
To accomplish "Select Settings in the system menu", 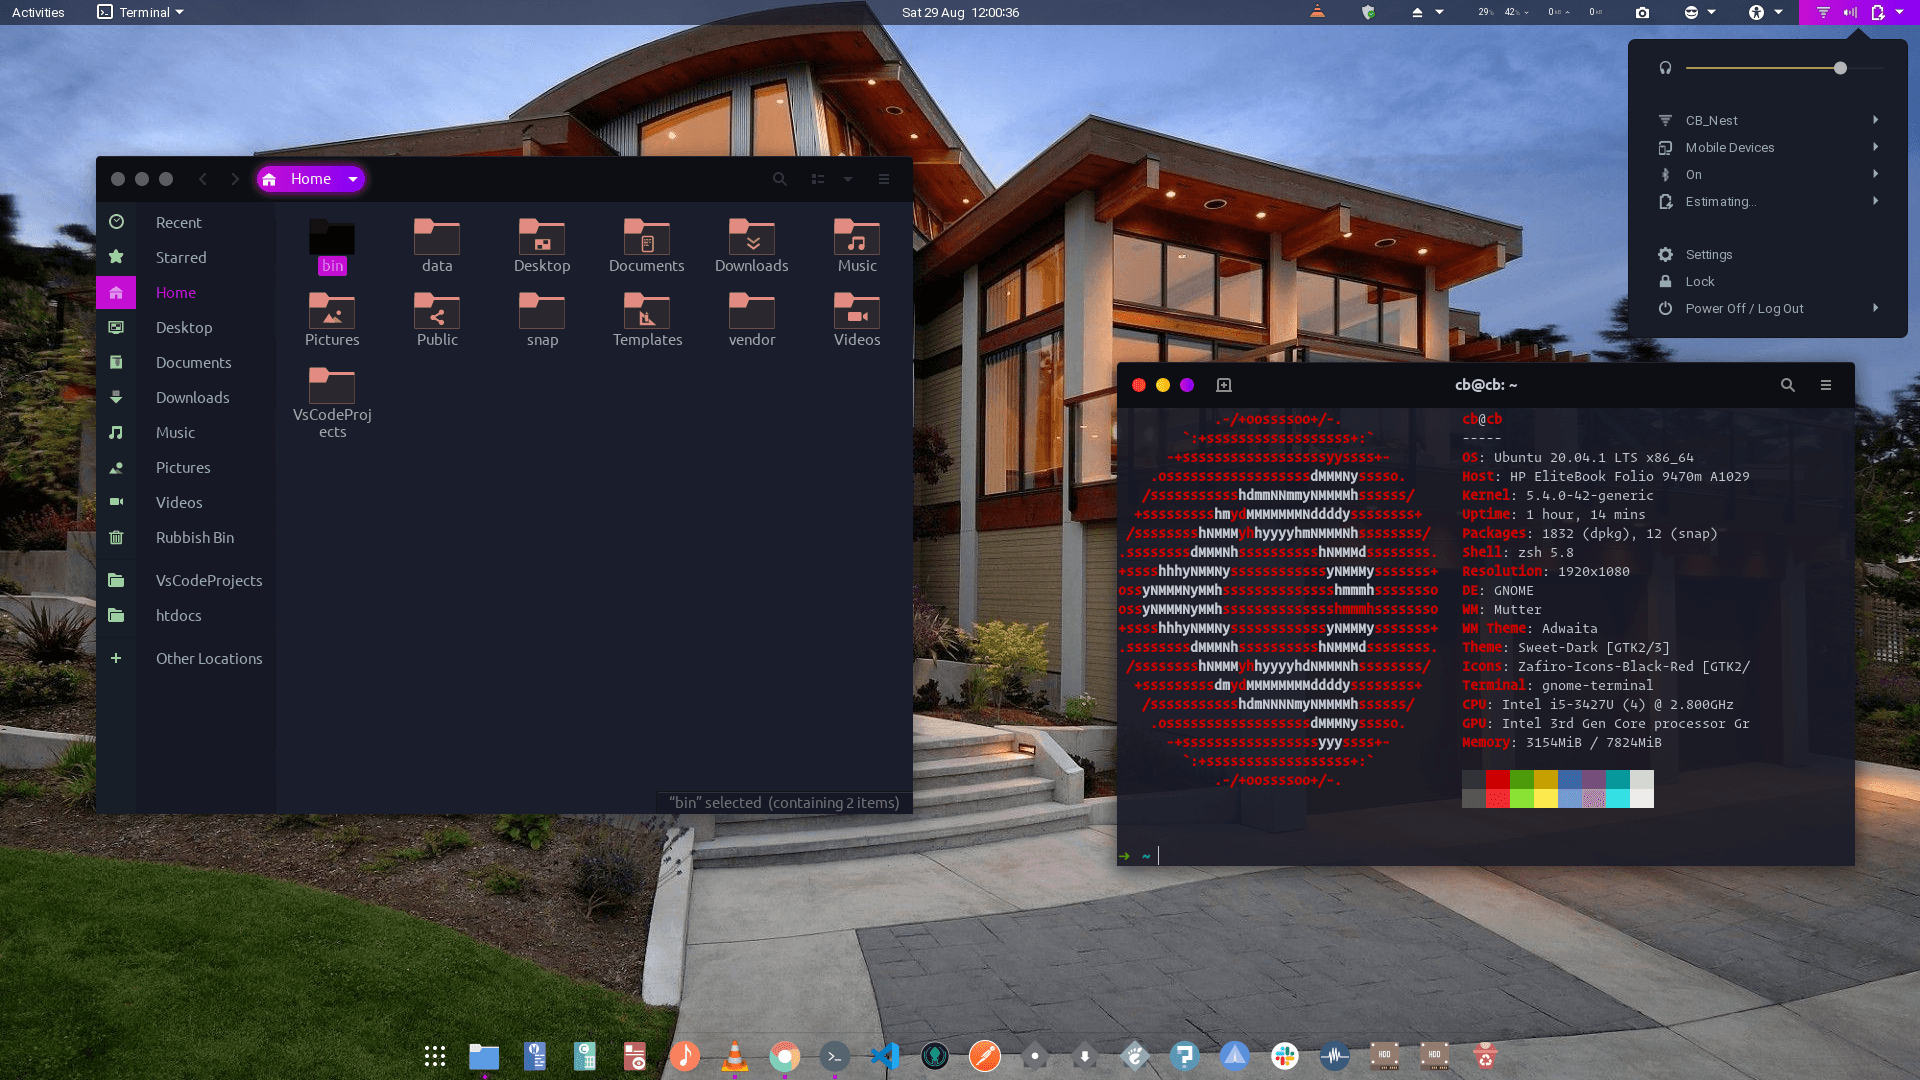I will pos(1708,254).
